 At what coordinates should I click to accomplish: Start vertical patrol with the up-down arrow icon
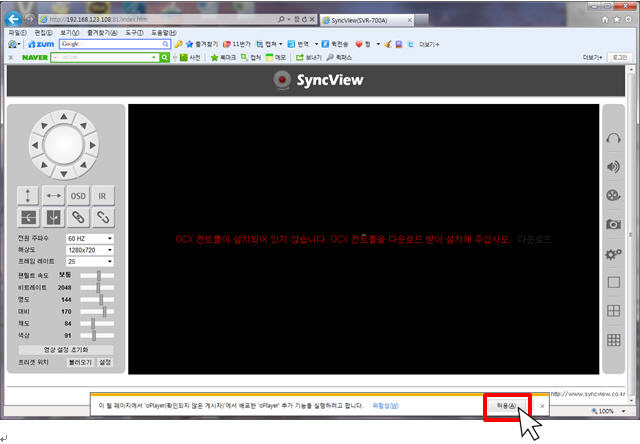[28, 196]
